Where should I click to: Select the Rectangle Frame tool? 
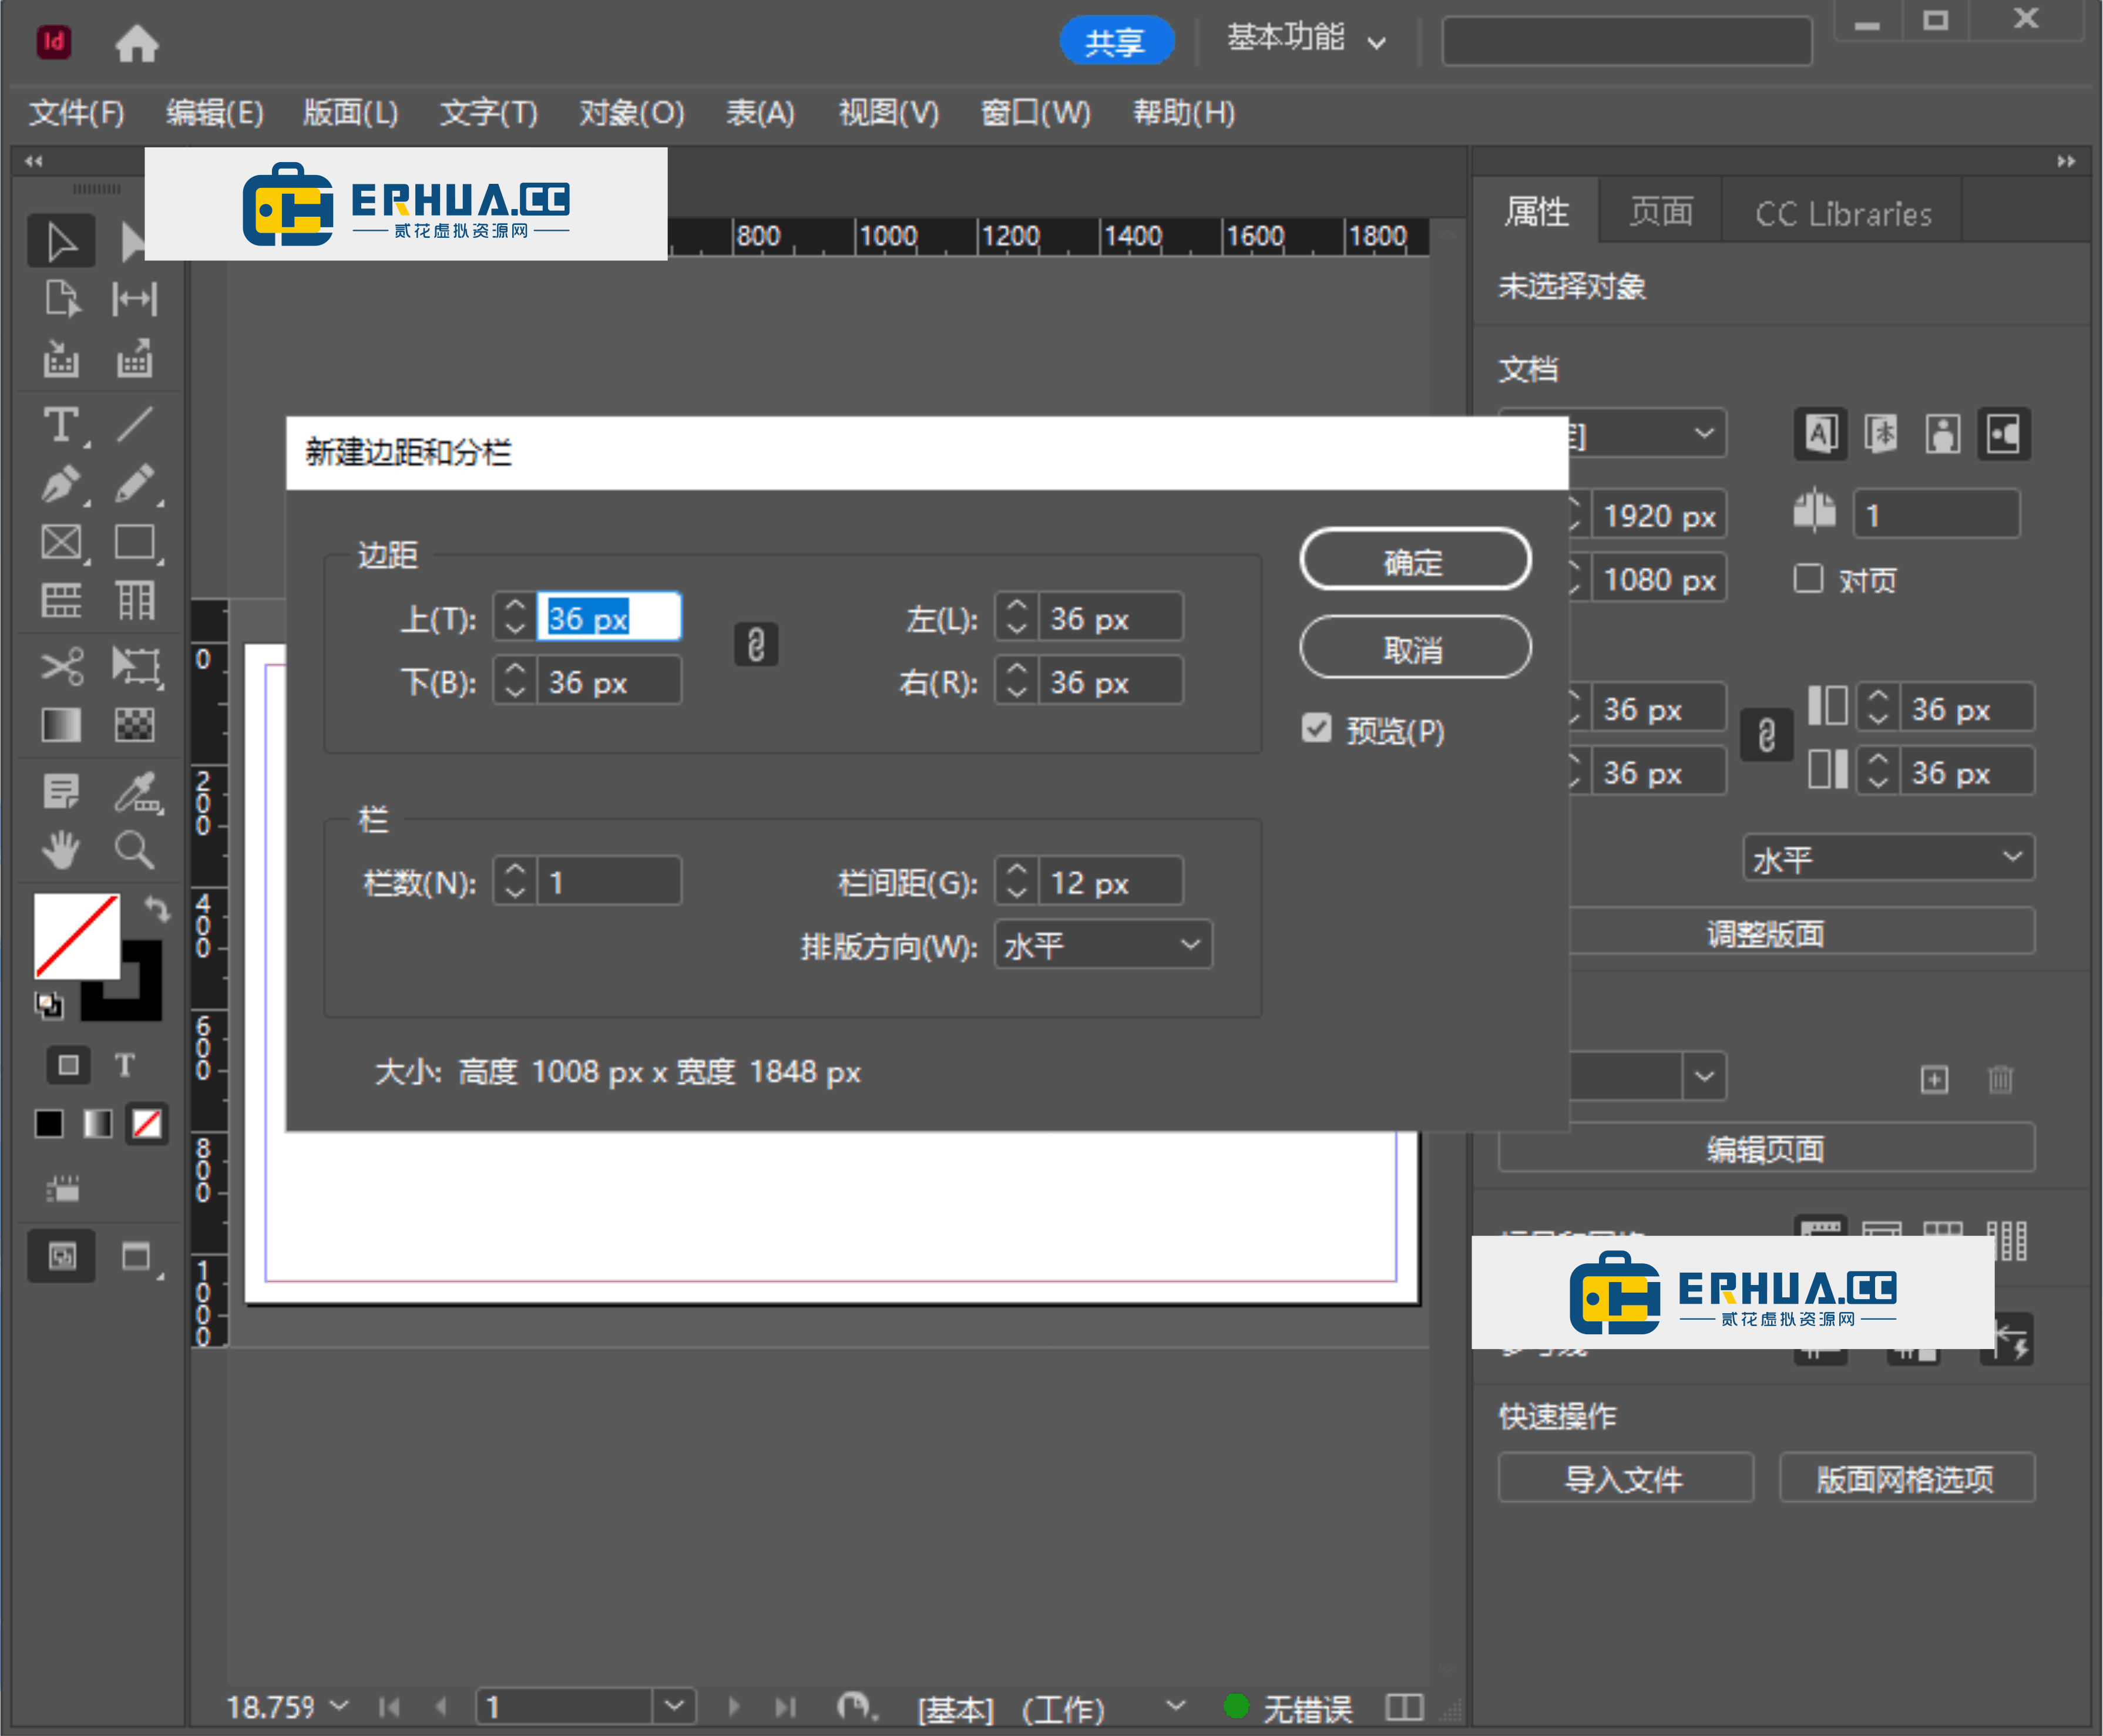coord(62,543)
